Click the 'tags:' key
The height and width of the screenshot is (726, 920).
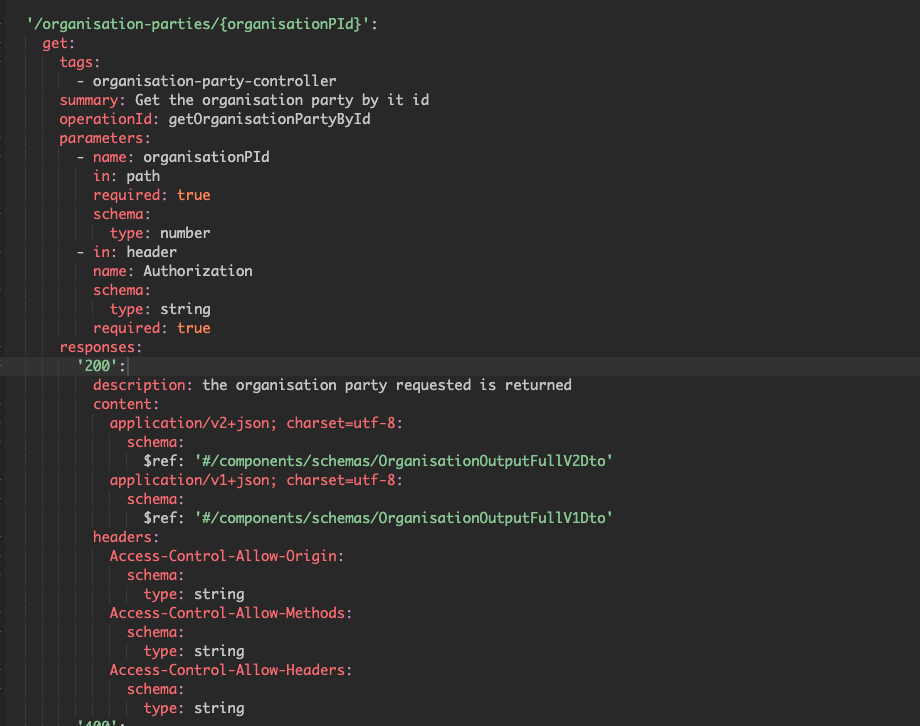coord(80,62)
